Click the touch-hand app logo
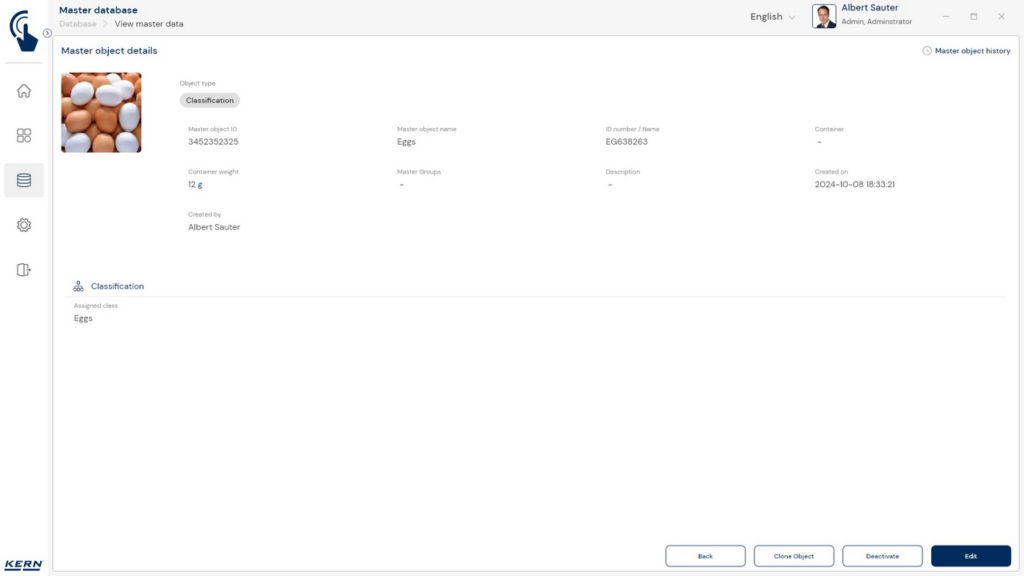1024x576 pixels. 24,30
